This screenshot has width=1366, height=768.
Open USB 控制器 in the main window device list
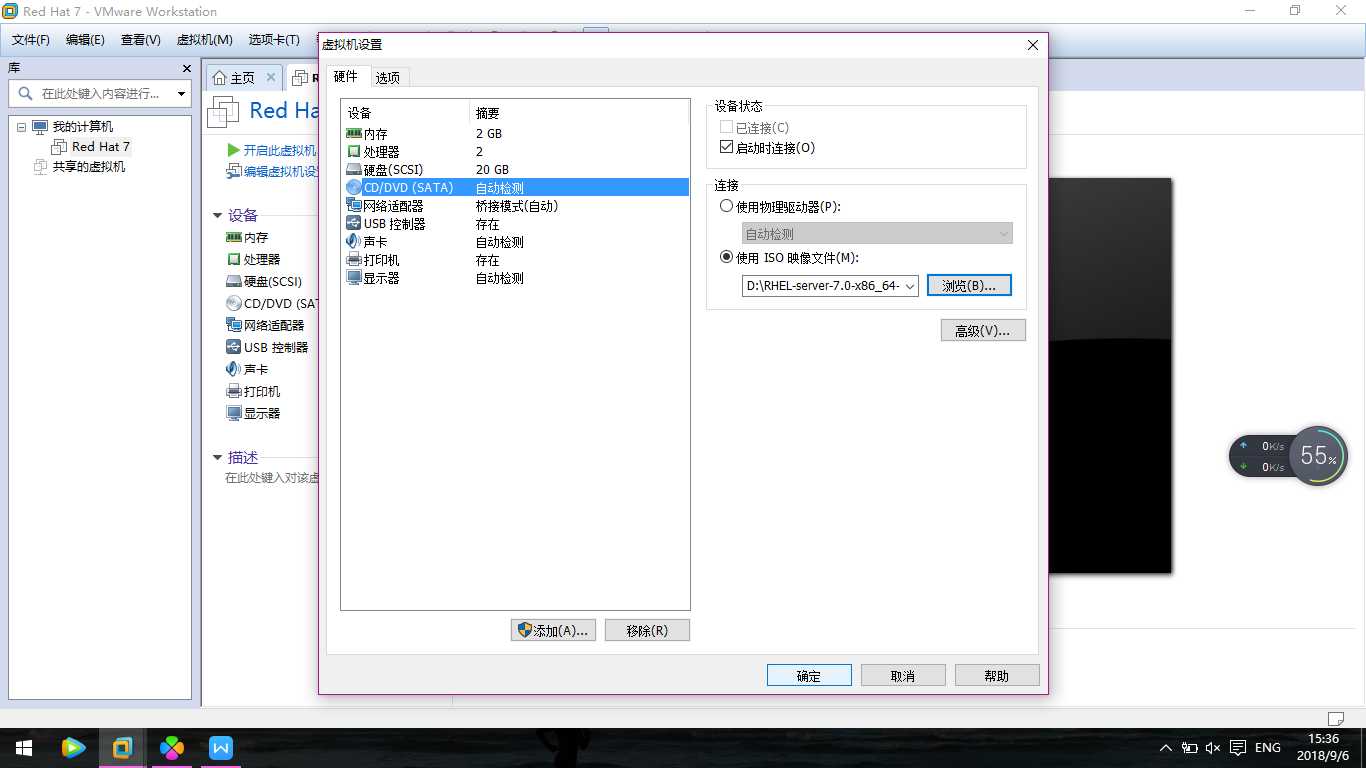tap(267, 348)
